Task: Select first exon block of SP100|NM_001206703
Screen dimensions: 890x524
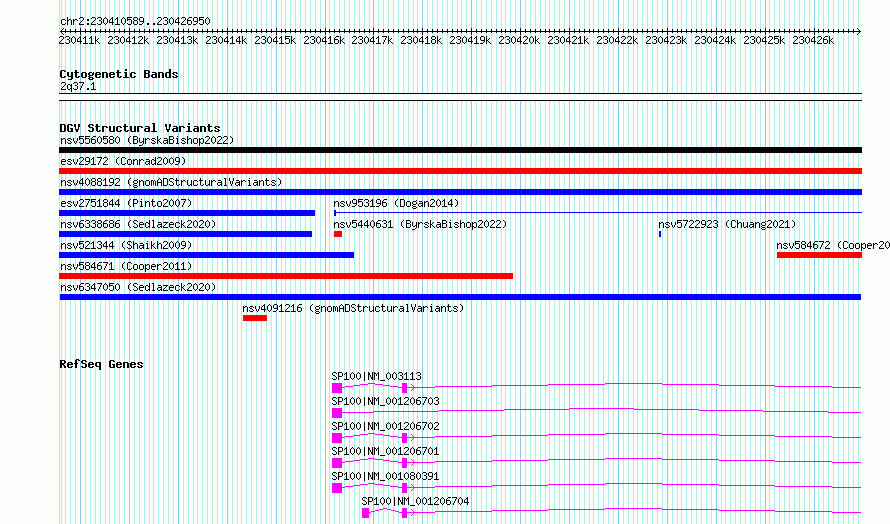Action: 337,413
